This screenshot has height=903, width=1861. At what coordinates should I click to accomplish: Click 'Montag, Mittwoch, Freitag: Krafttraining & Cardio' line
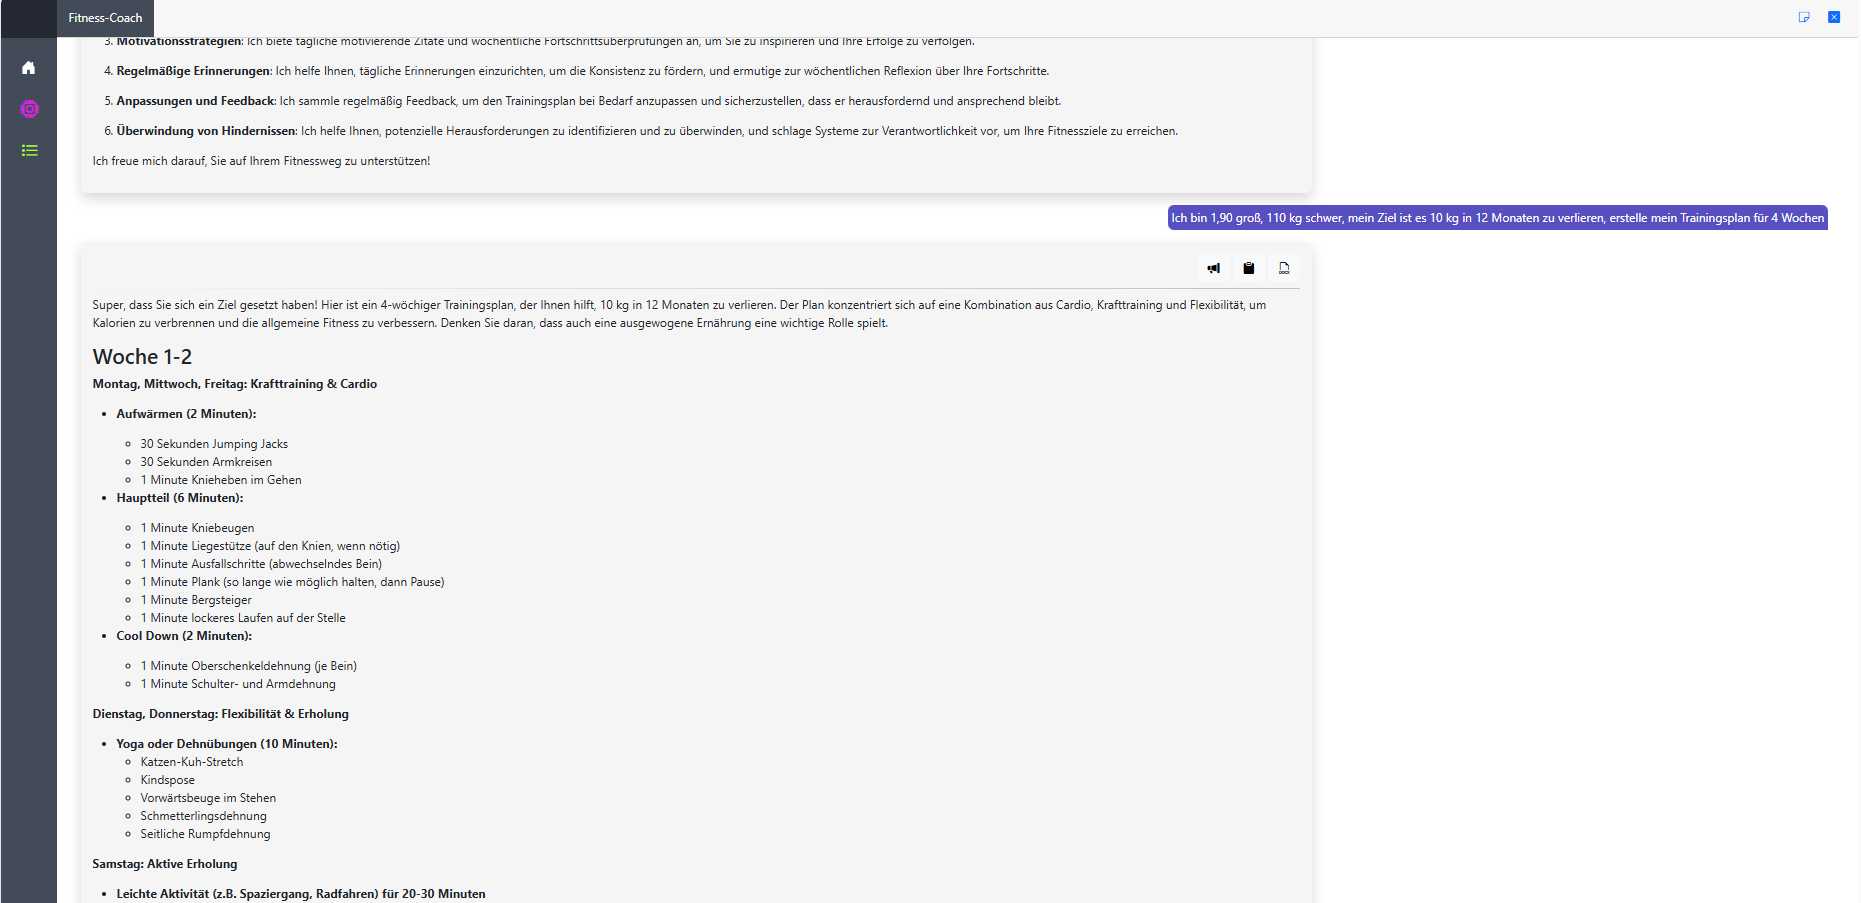coord(234,384)
